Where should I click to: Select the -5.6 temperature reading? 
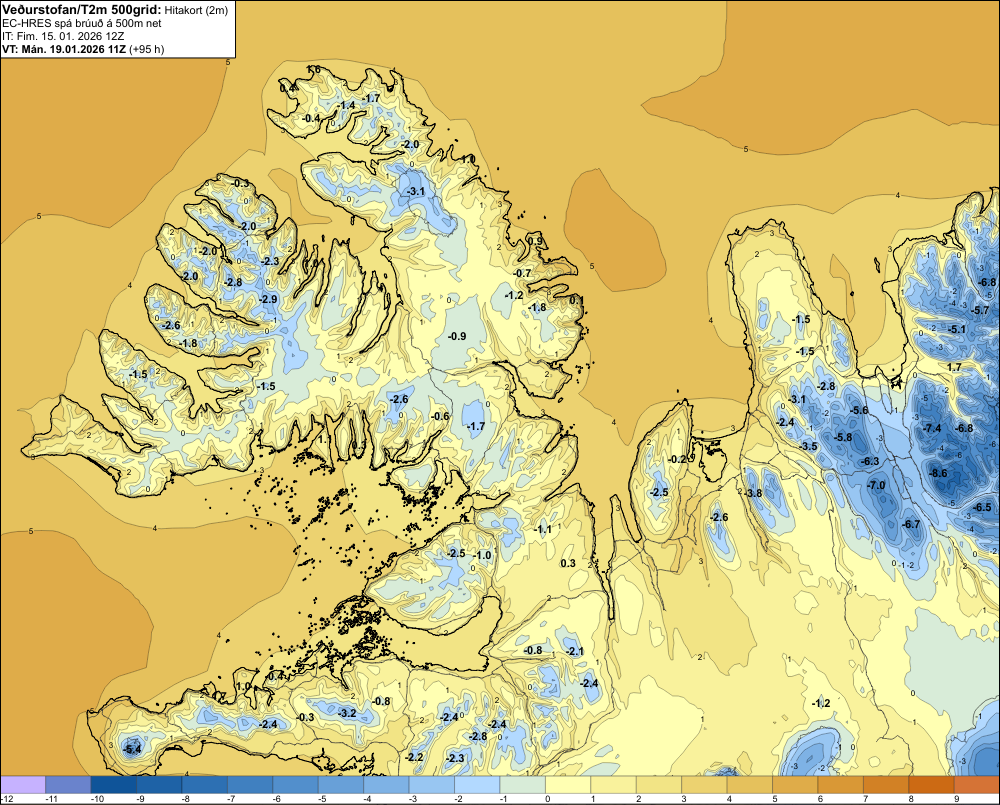pyautogui.click(x=859, y=410)
